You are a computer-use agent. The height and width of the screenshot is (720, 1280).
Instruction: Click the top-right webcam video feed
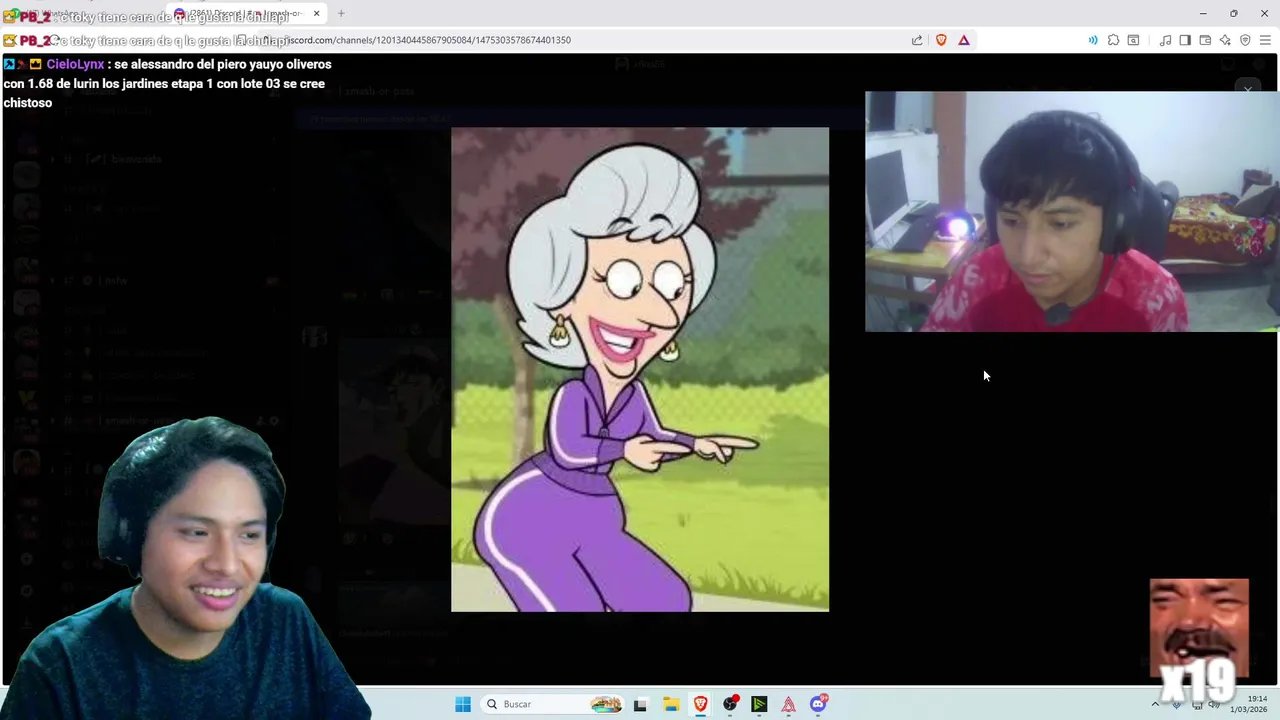1071,211
